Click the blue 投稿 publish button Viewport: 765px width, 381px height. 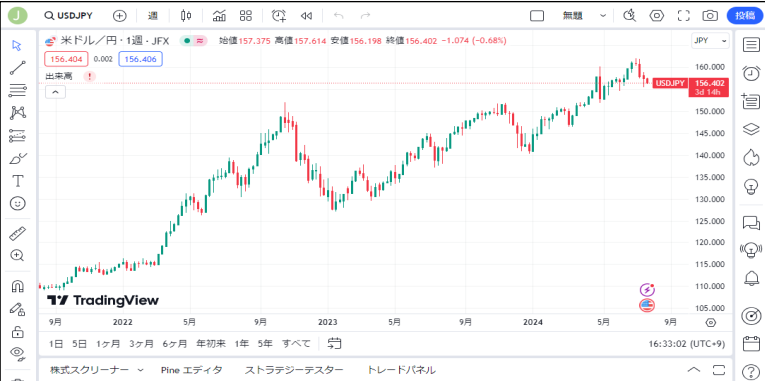click(745, 16)
